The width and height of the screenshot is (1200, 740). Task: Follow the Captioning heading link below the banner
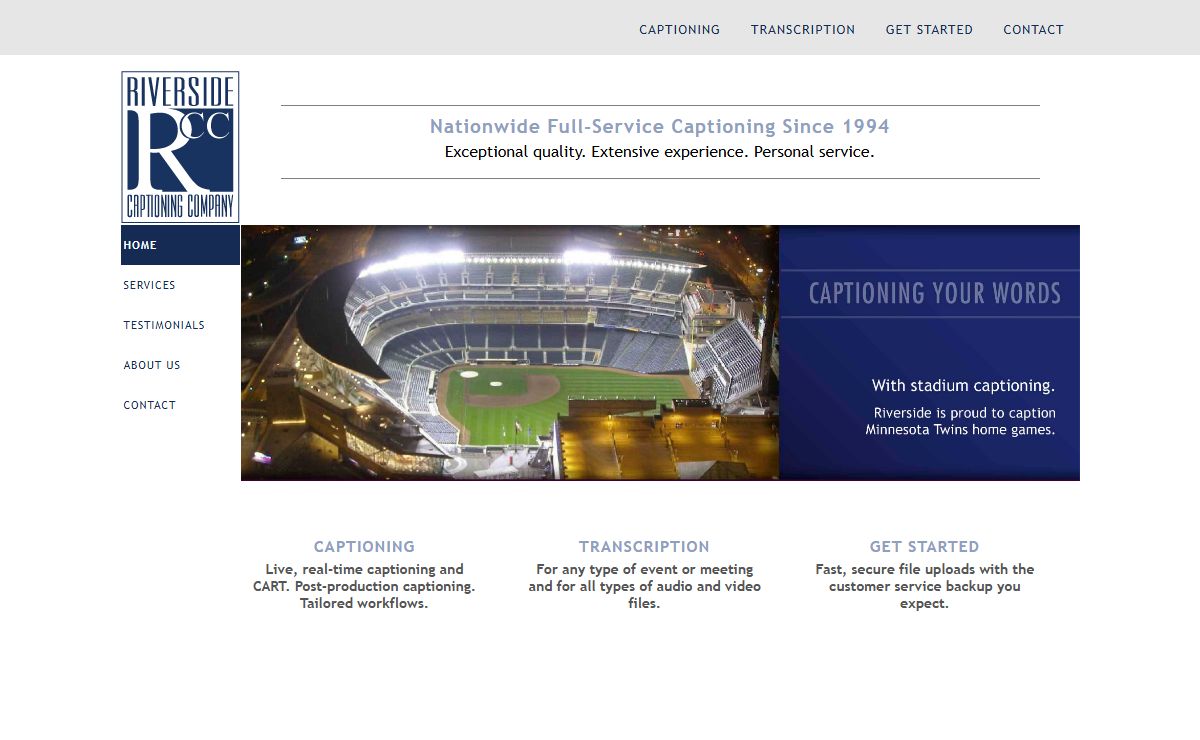[x=364, y=547]
